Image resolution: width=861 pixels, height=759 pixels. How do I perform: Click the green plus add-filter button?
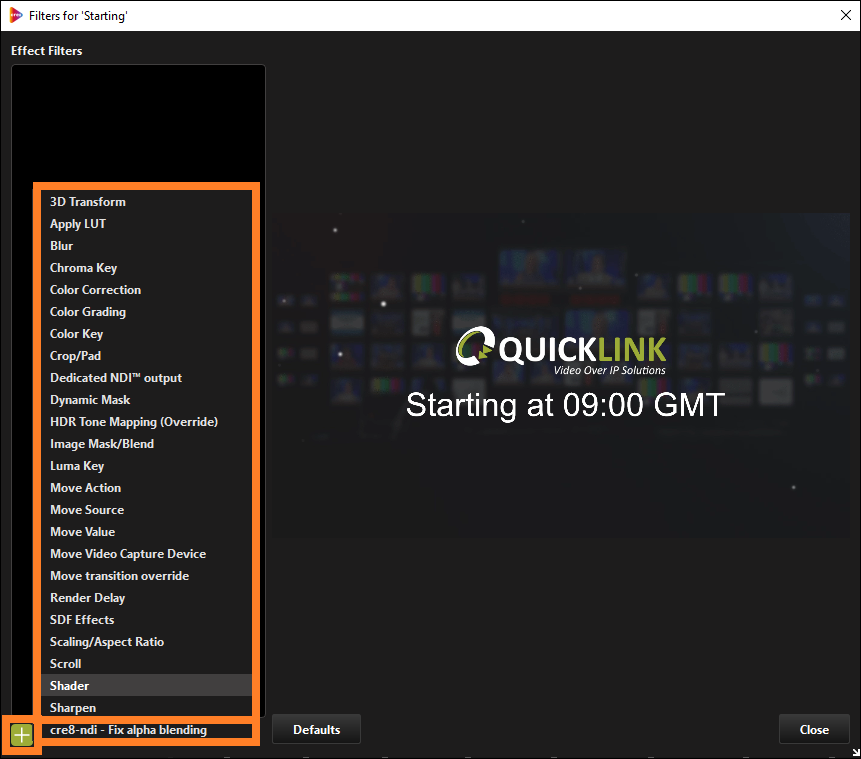[22, 734]
